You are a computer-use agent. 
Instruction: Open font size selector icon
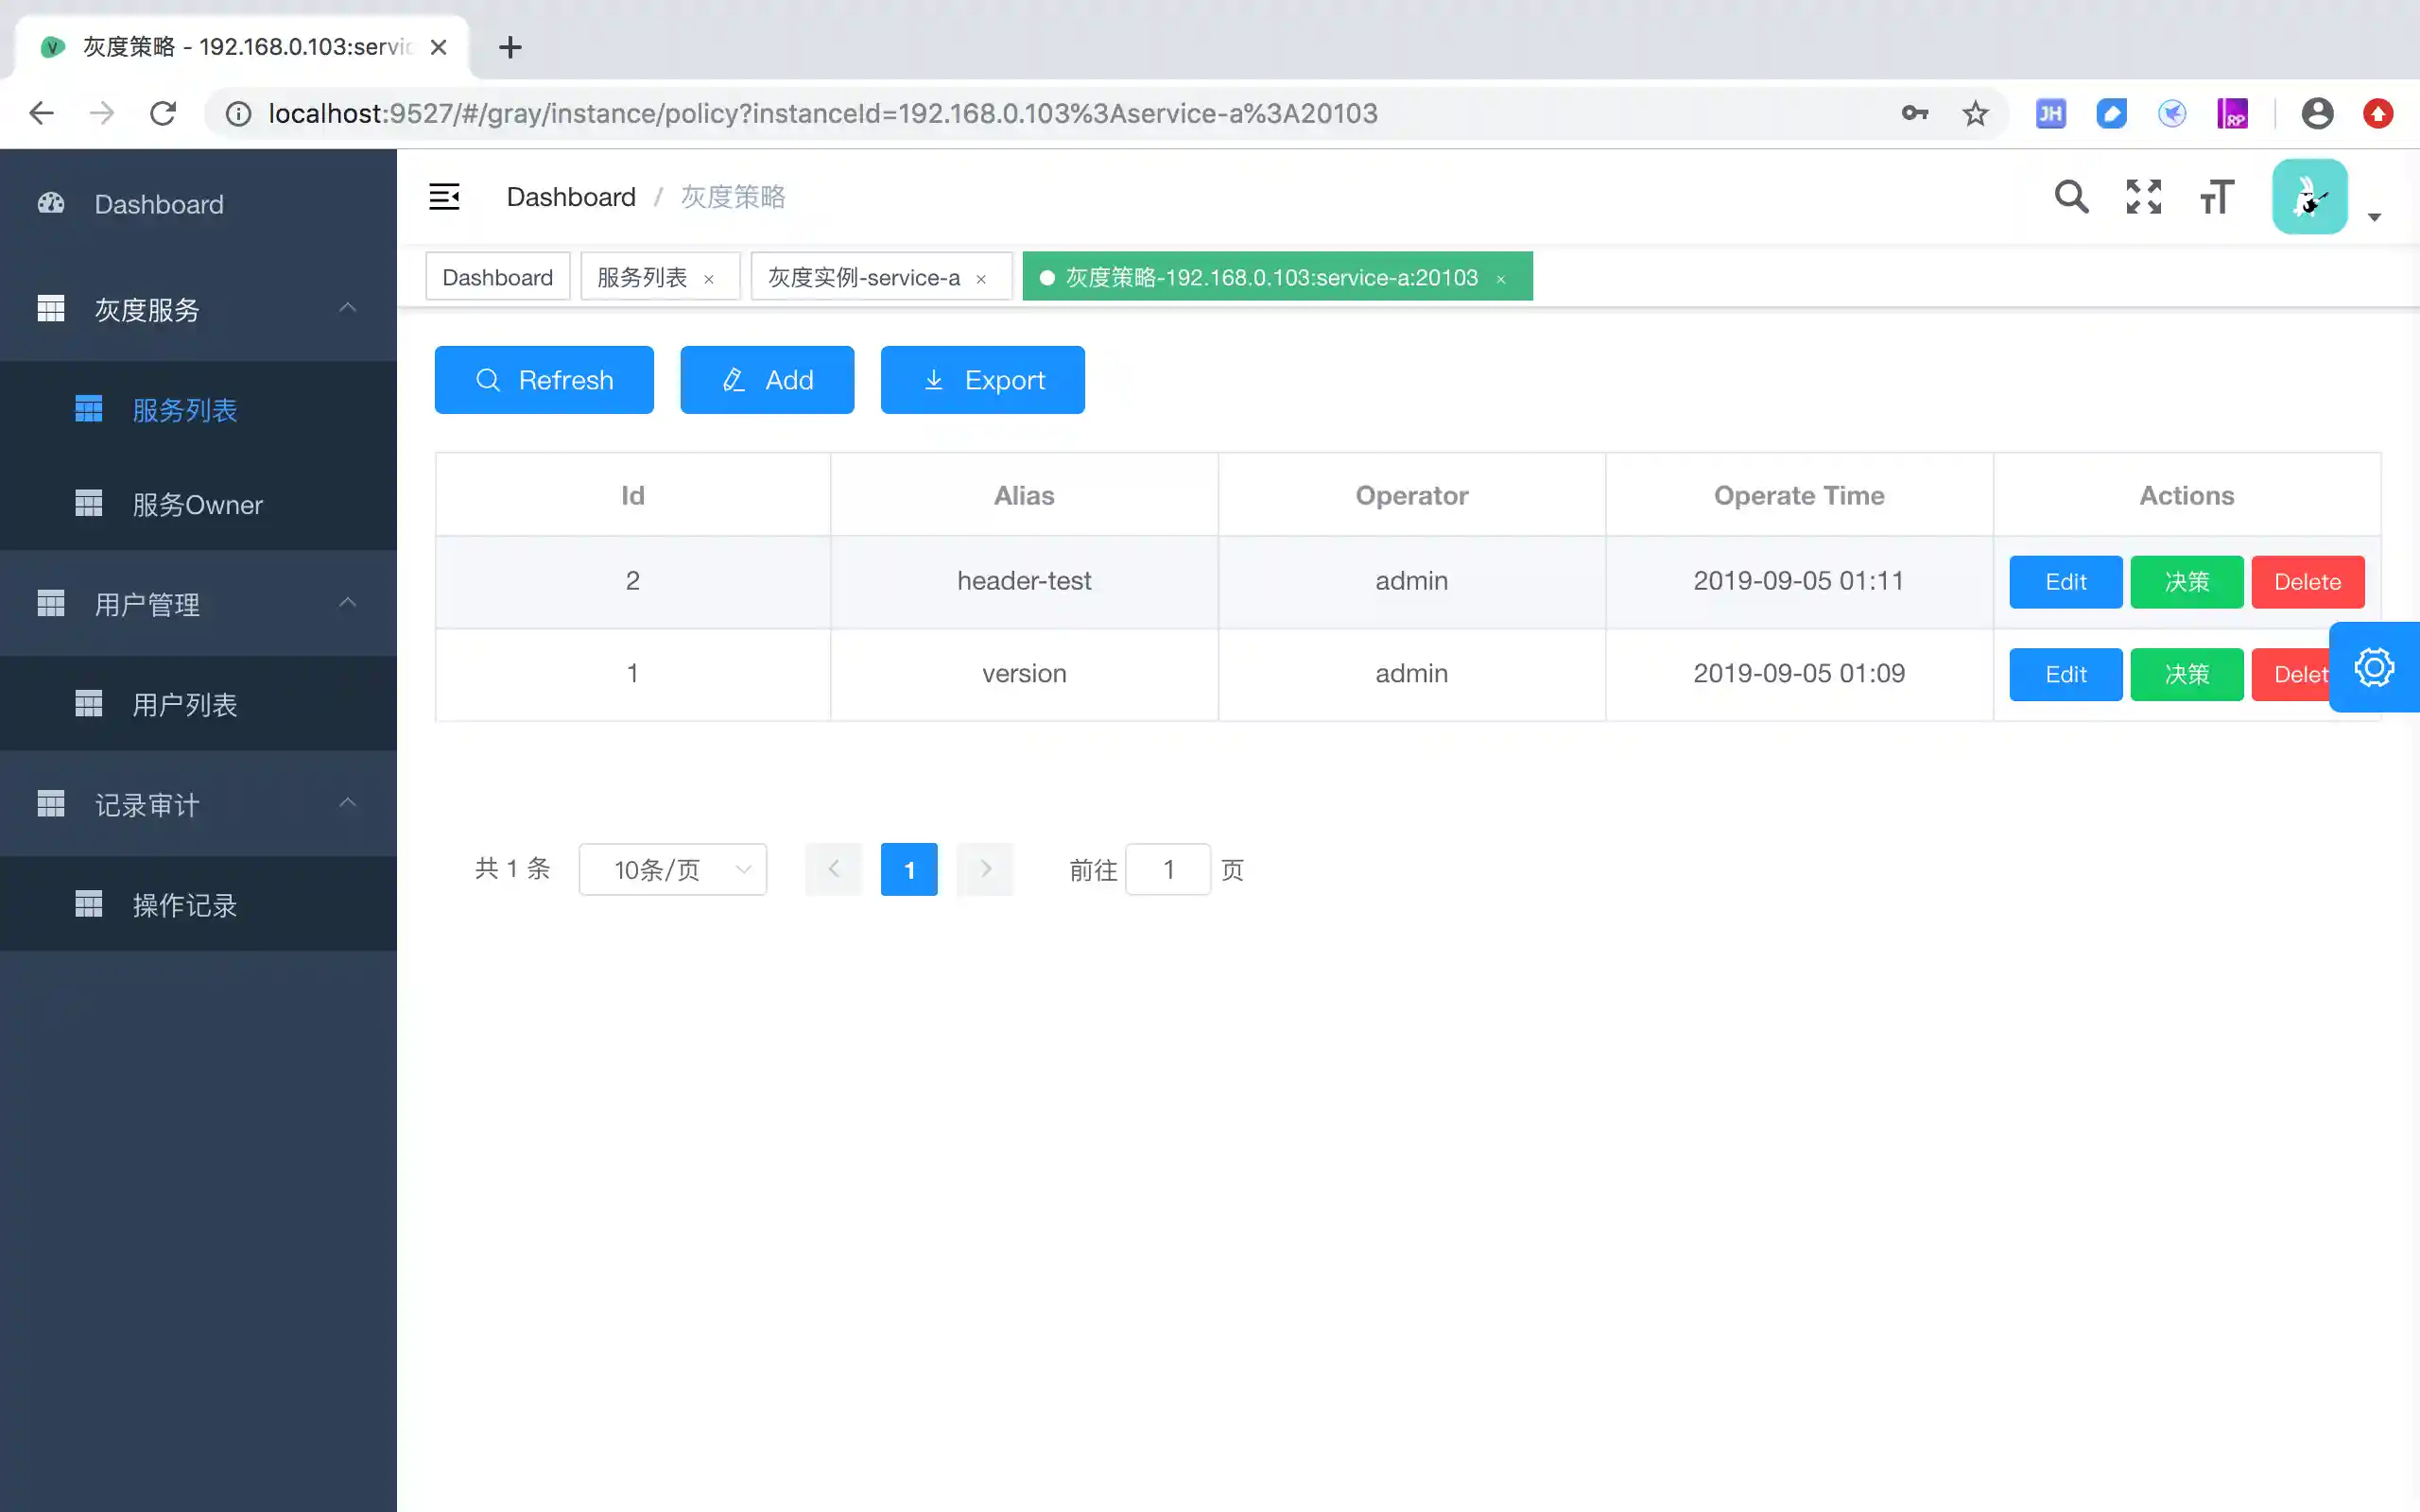point(2216,197)
